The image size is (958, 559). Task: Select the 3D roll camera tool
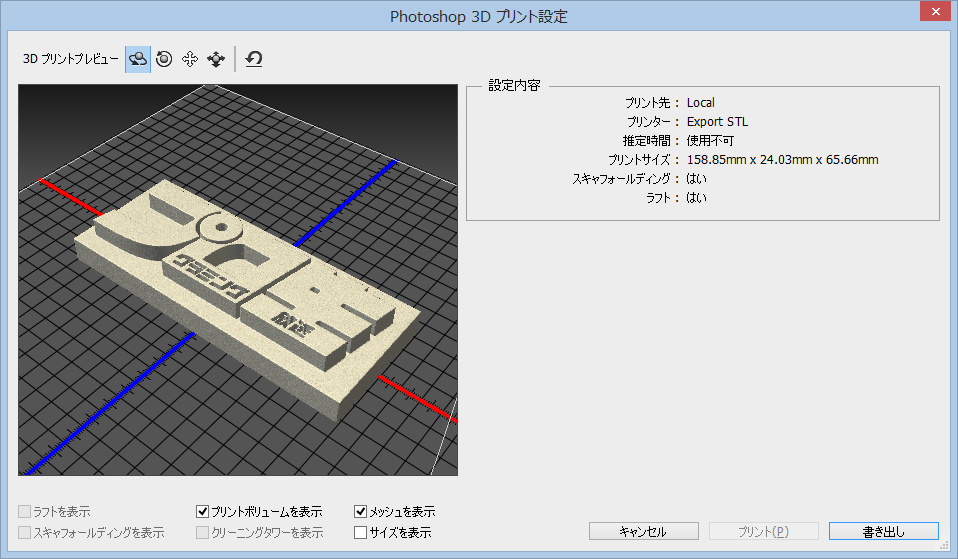pyautogui.click(x=164, y=59)
